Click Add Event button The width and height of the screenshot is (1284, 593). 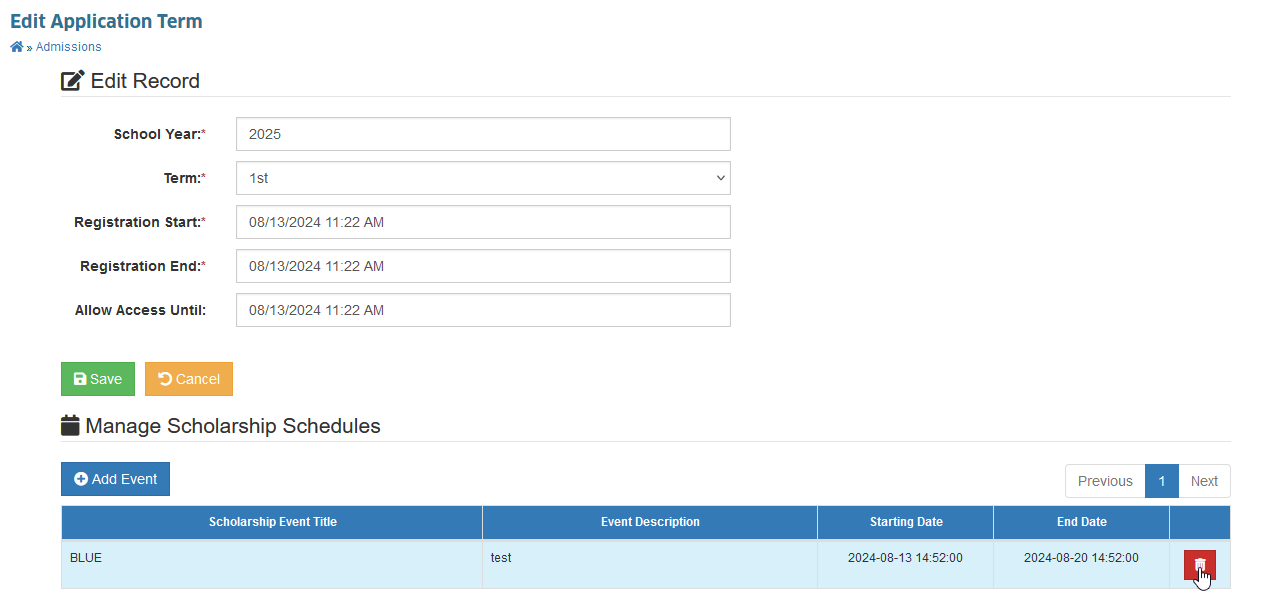click(x=115, y=479)
